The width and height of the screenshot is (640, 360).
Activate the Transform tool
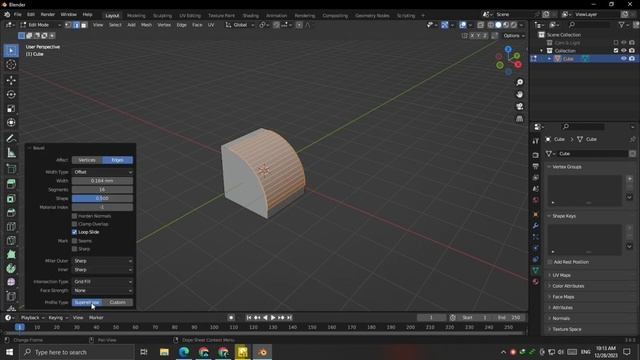[x=11, y=122]
